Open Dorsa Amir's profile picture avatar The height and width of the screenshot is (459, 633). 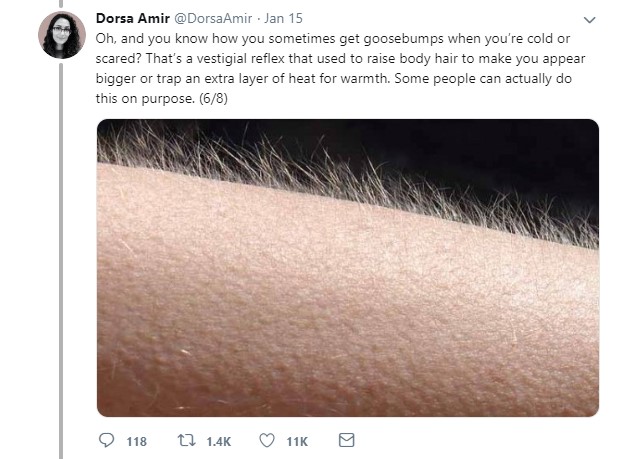(62, 35)
